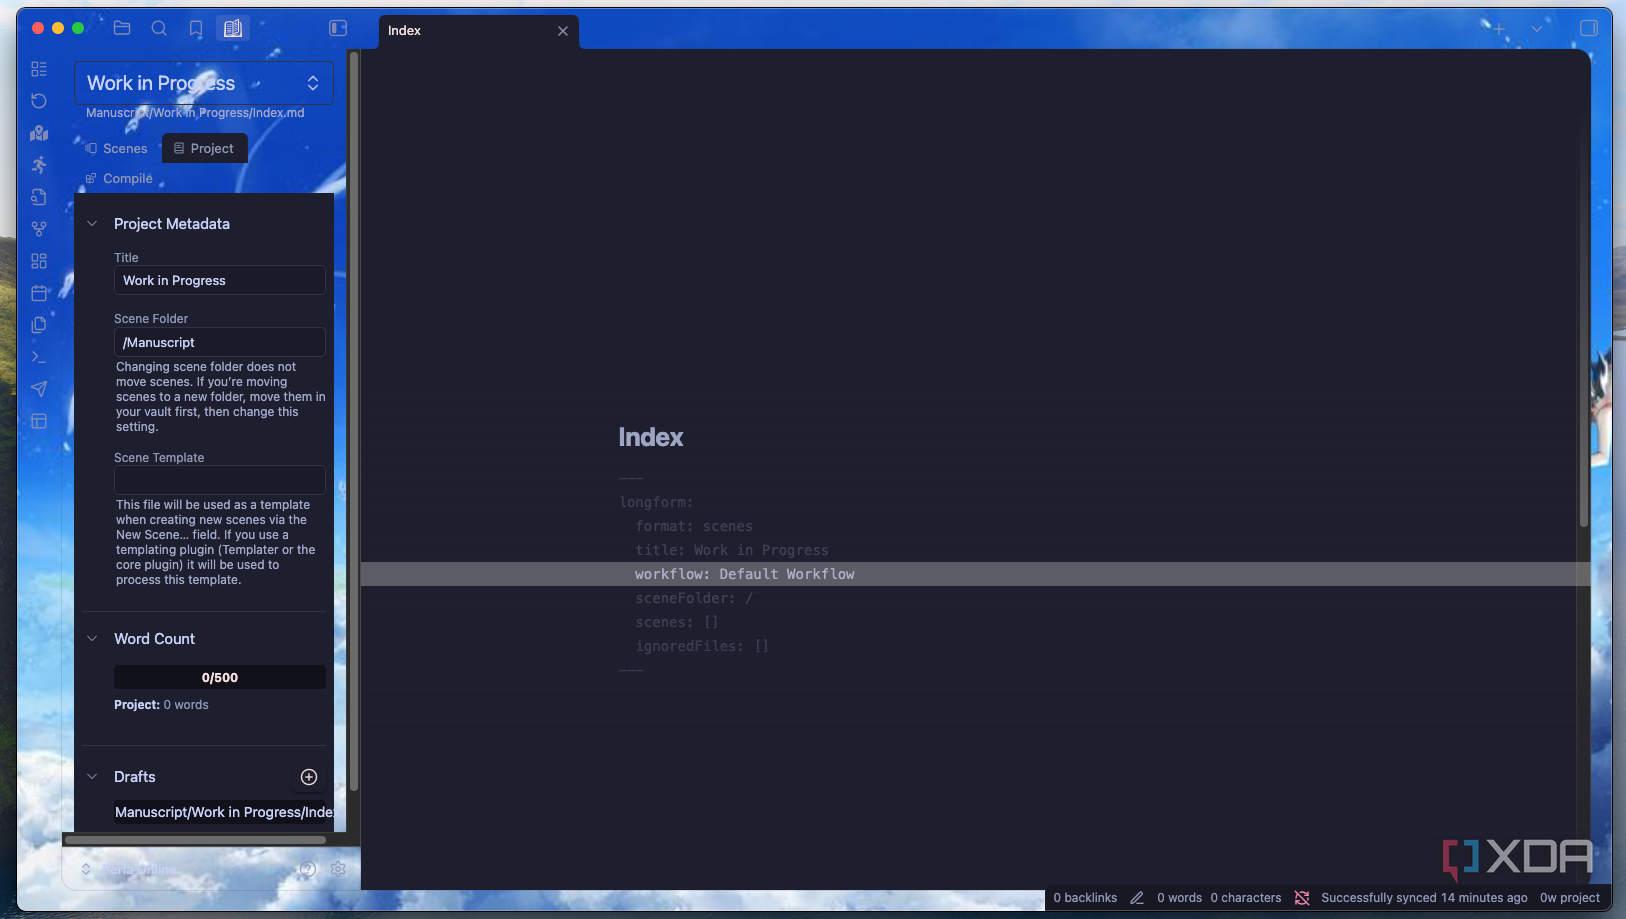Click the sidebar horizontal scrollbar
Screen dimensions: 1626x919
coord(195,840)
